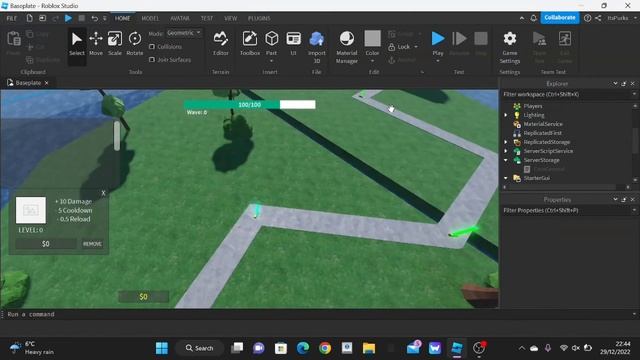
Task: Expand the ServerScriptService node
Action: (x=506, y=151)
